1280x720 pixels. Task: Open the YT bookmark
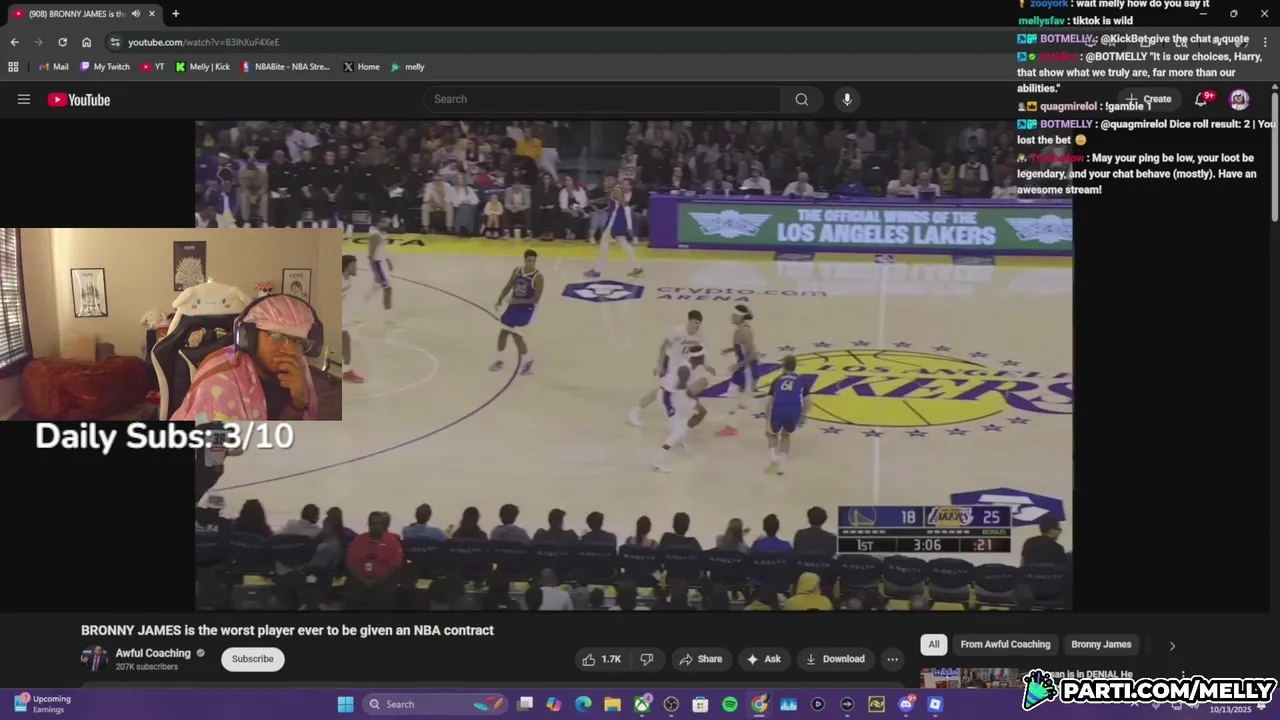pyautogui.click(x=153, y=67)
